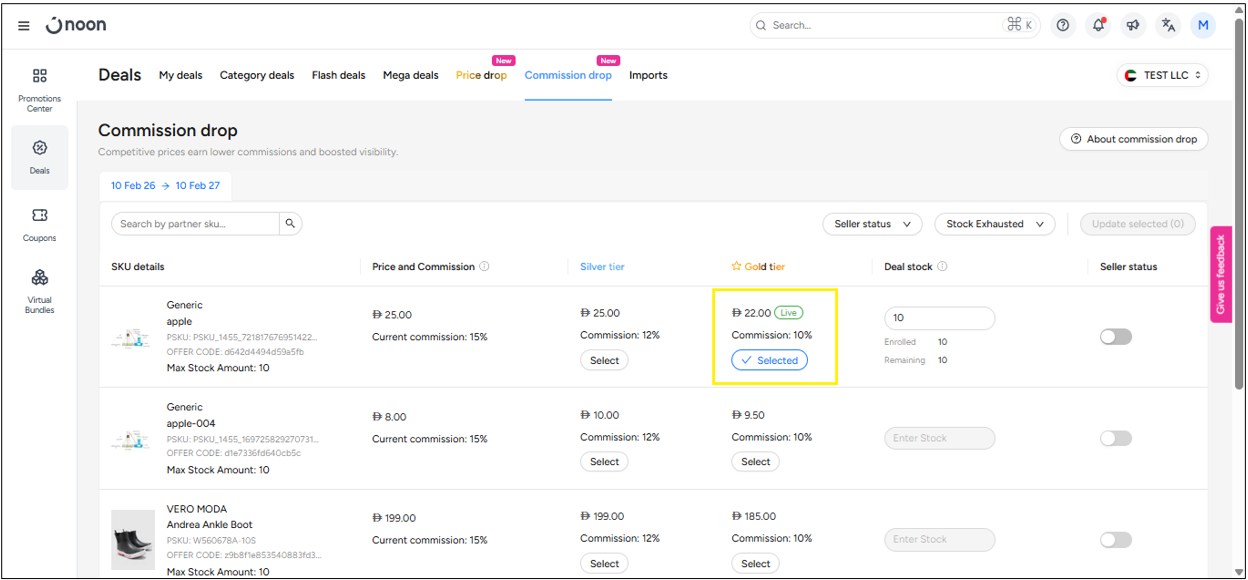Click the announcements megaphone icon
The width and height of the screenshot is (1248, 580).
point(1133,25)
